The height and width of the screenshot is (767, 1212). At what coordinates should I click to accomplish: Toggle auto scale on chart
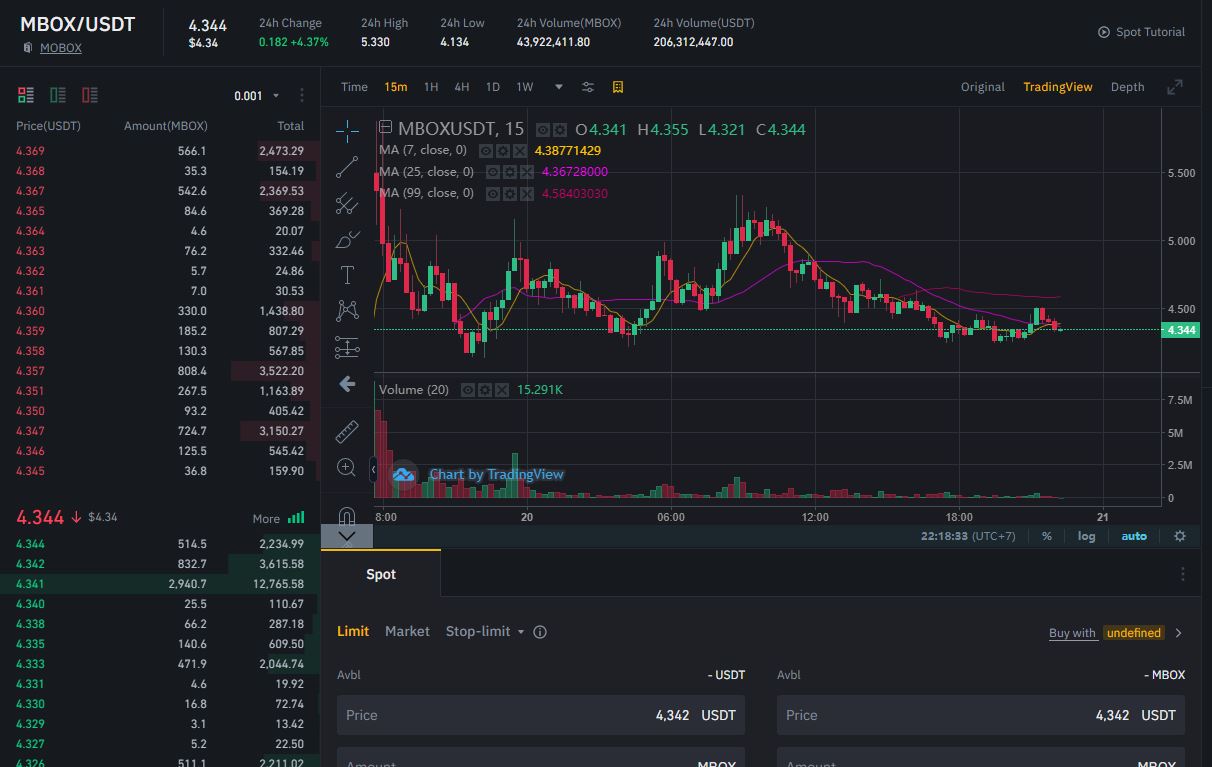(1134, 536)
